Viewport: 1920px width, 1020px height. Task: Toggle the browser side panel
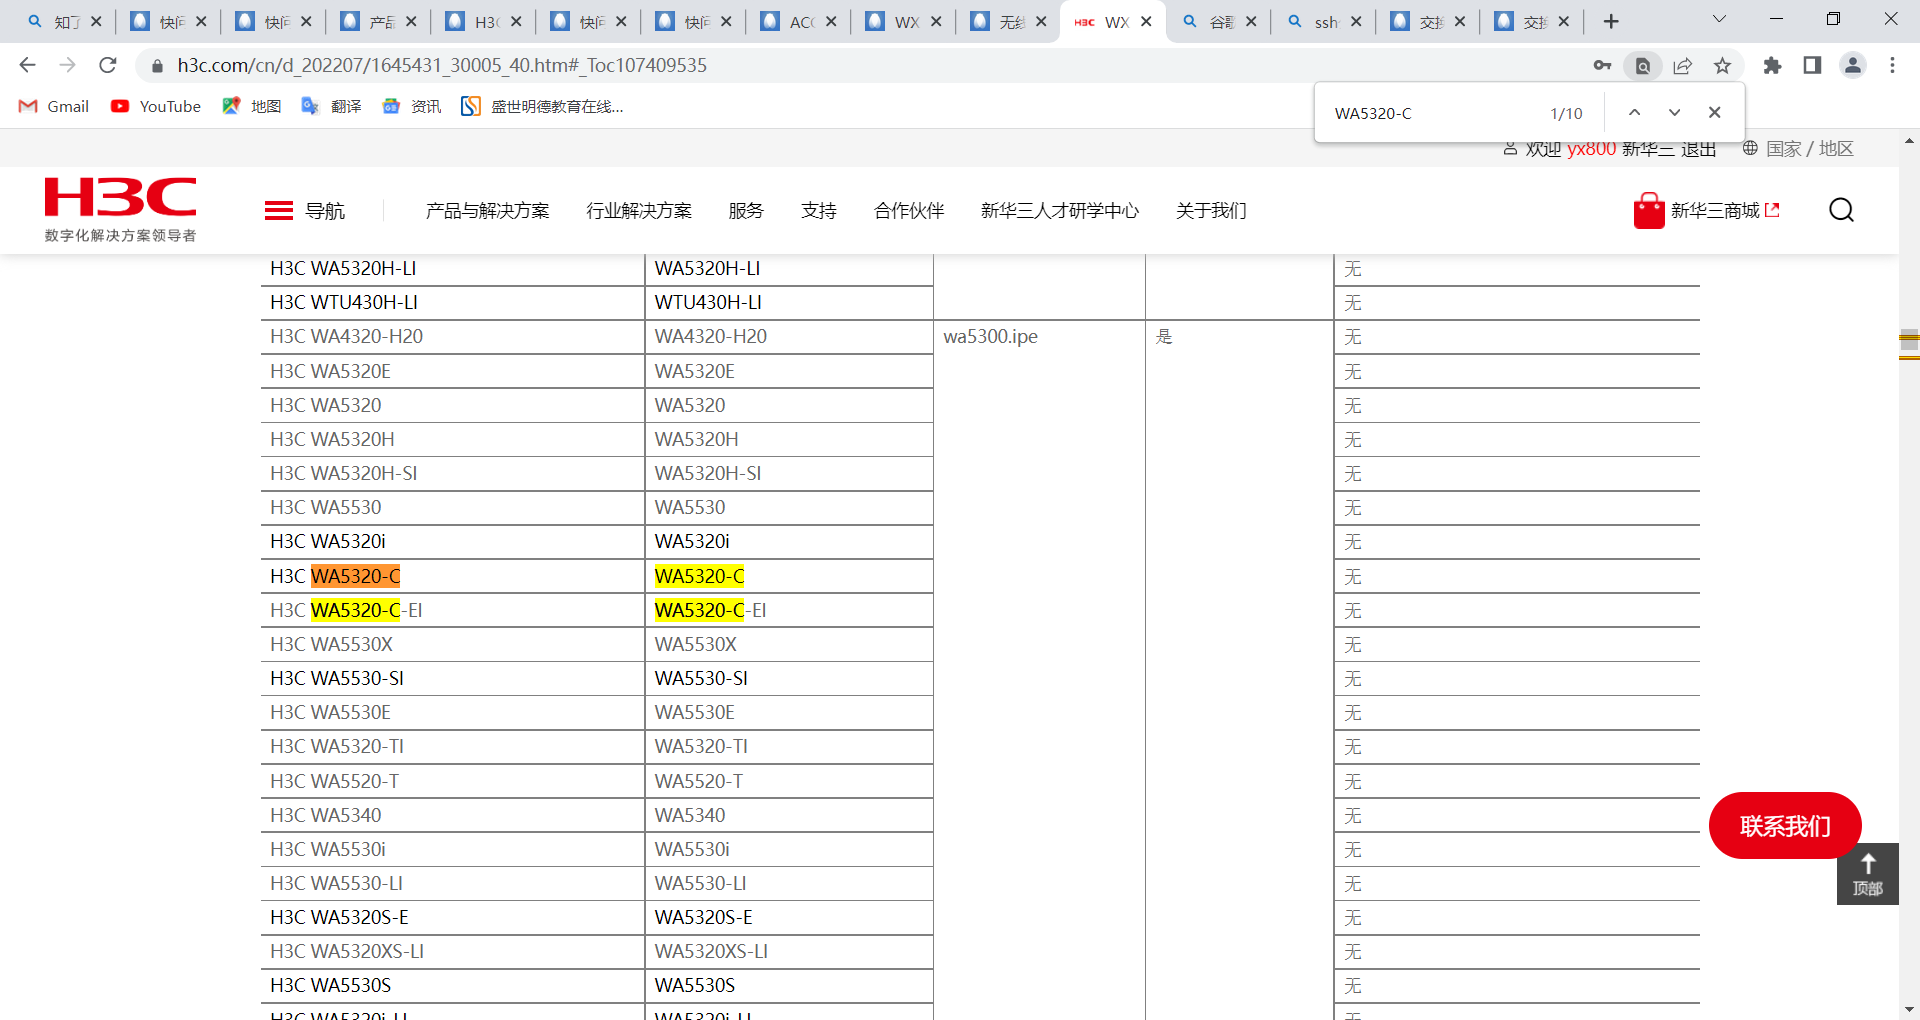(x=1812, y=65)
